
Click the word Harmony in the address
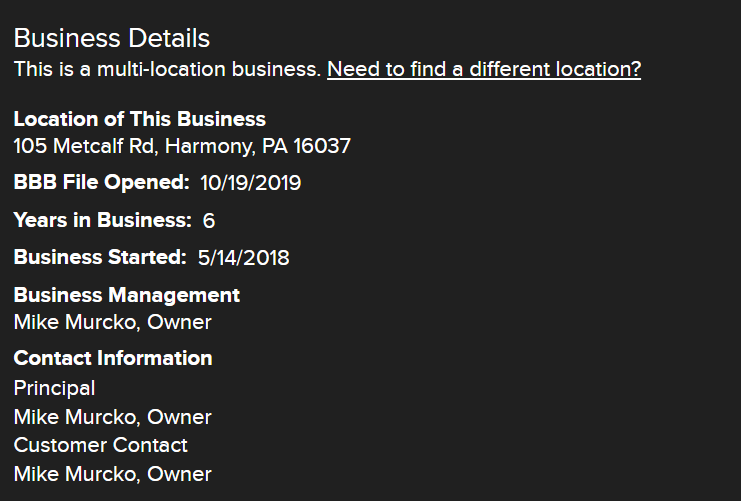210,147
